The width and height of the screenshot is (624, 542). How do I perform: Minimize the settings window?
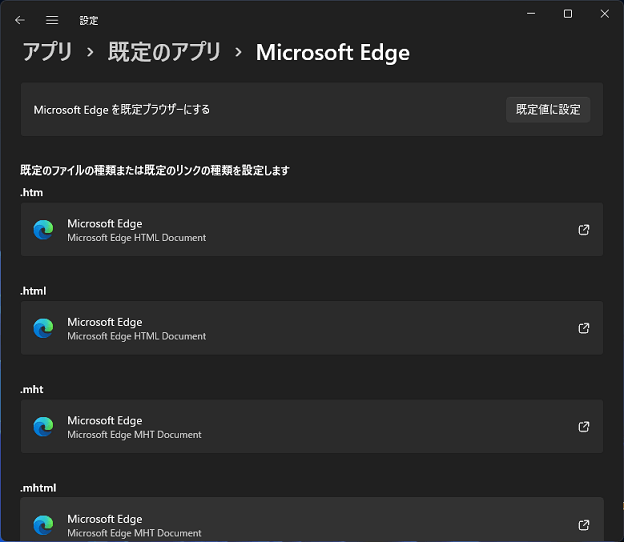click(531, 14)
